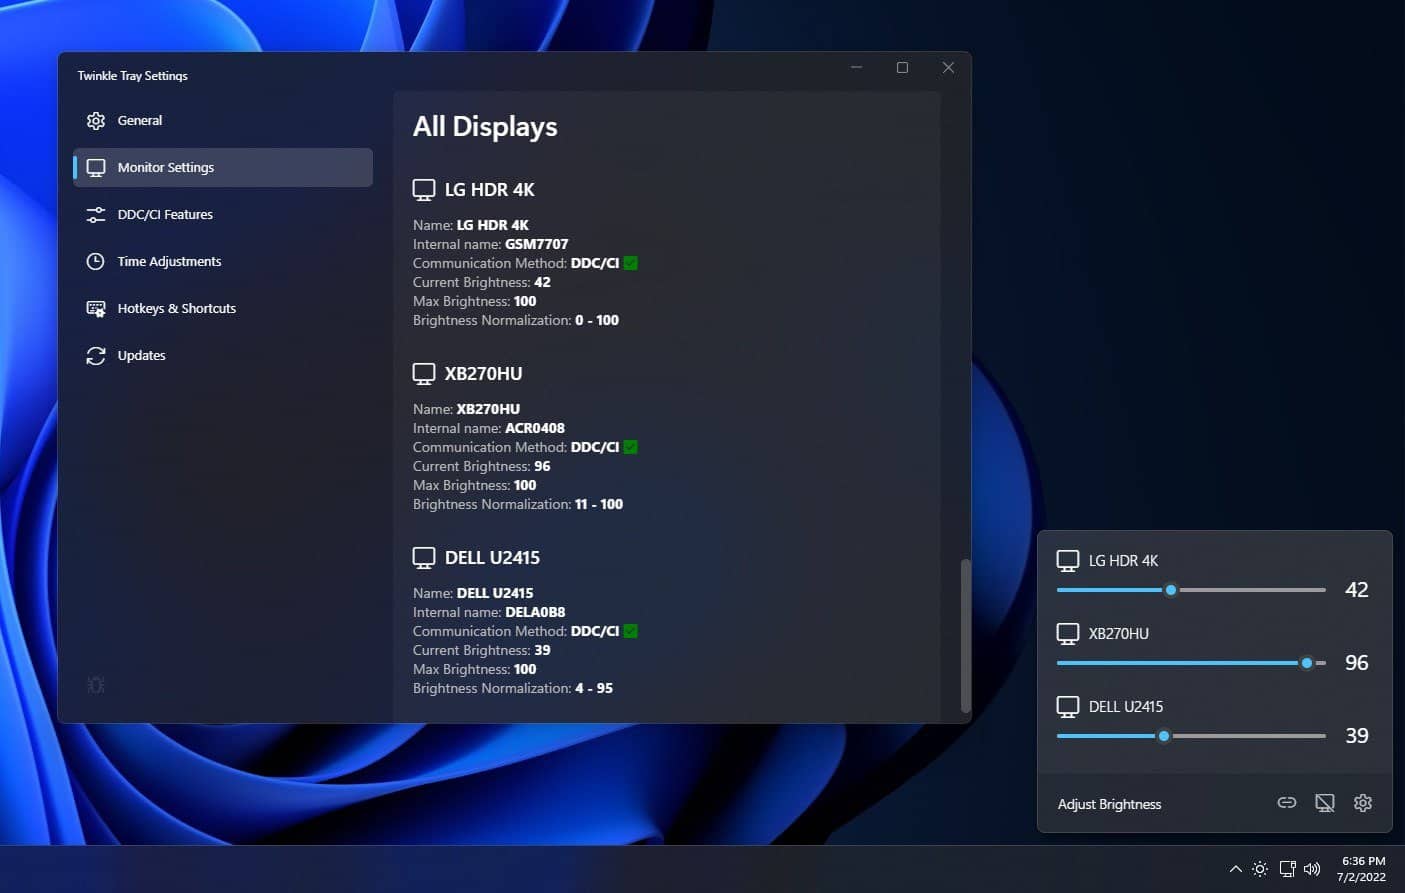Image resolution: width=1405 pixels, height=893 pixels.
Task: Open settings from the brightness tray panel gear
Action: click(1363, 803)
